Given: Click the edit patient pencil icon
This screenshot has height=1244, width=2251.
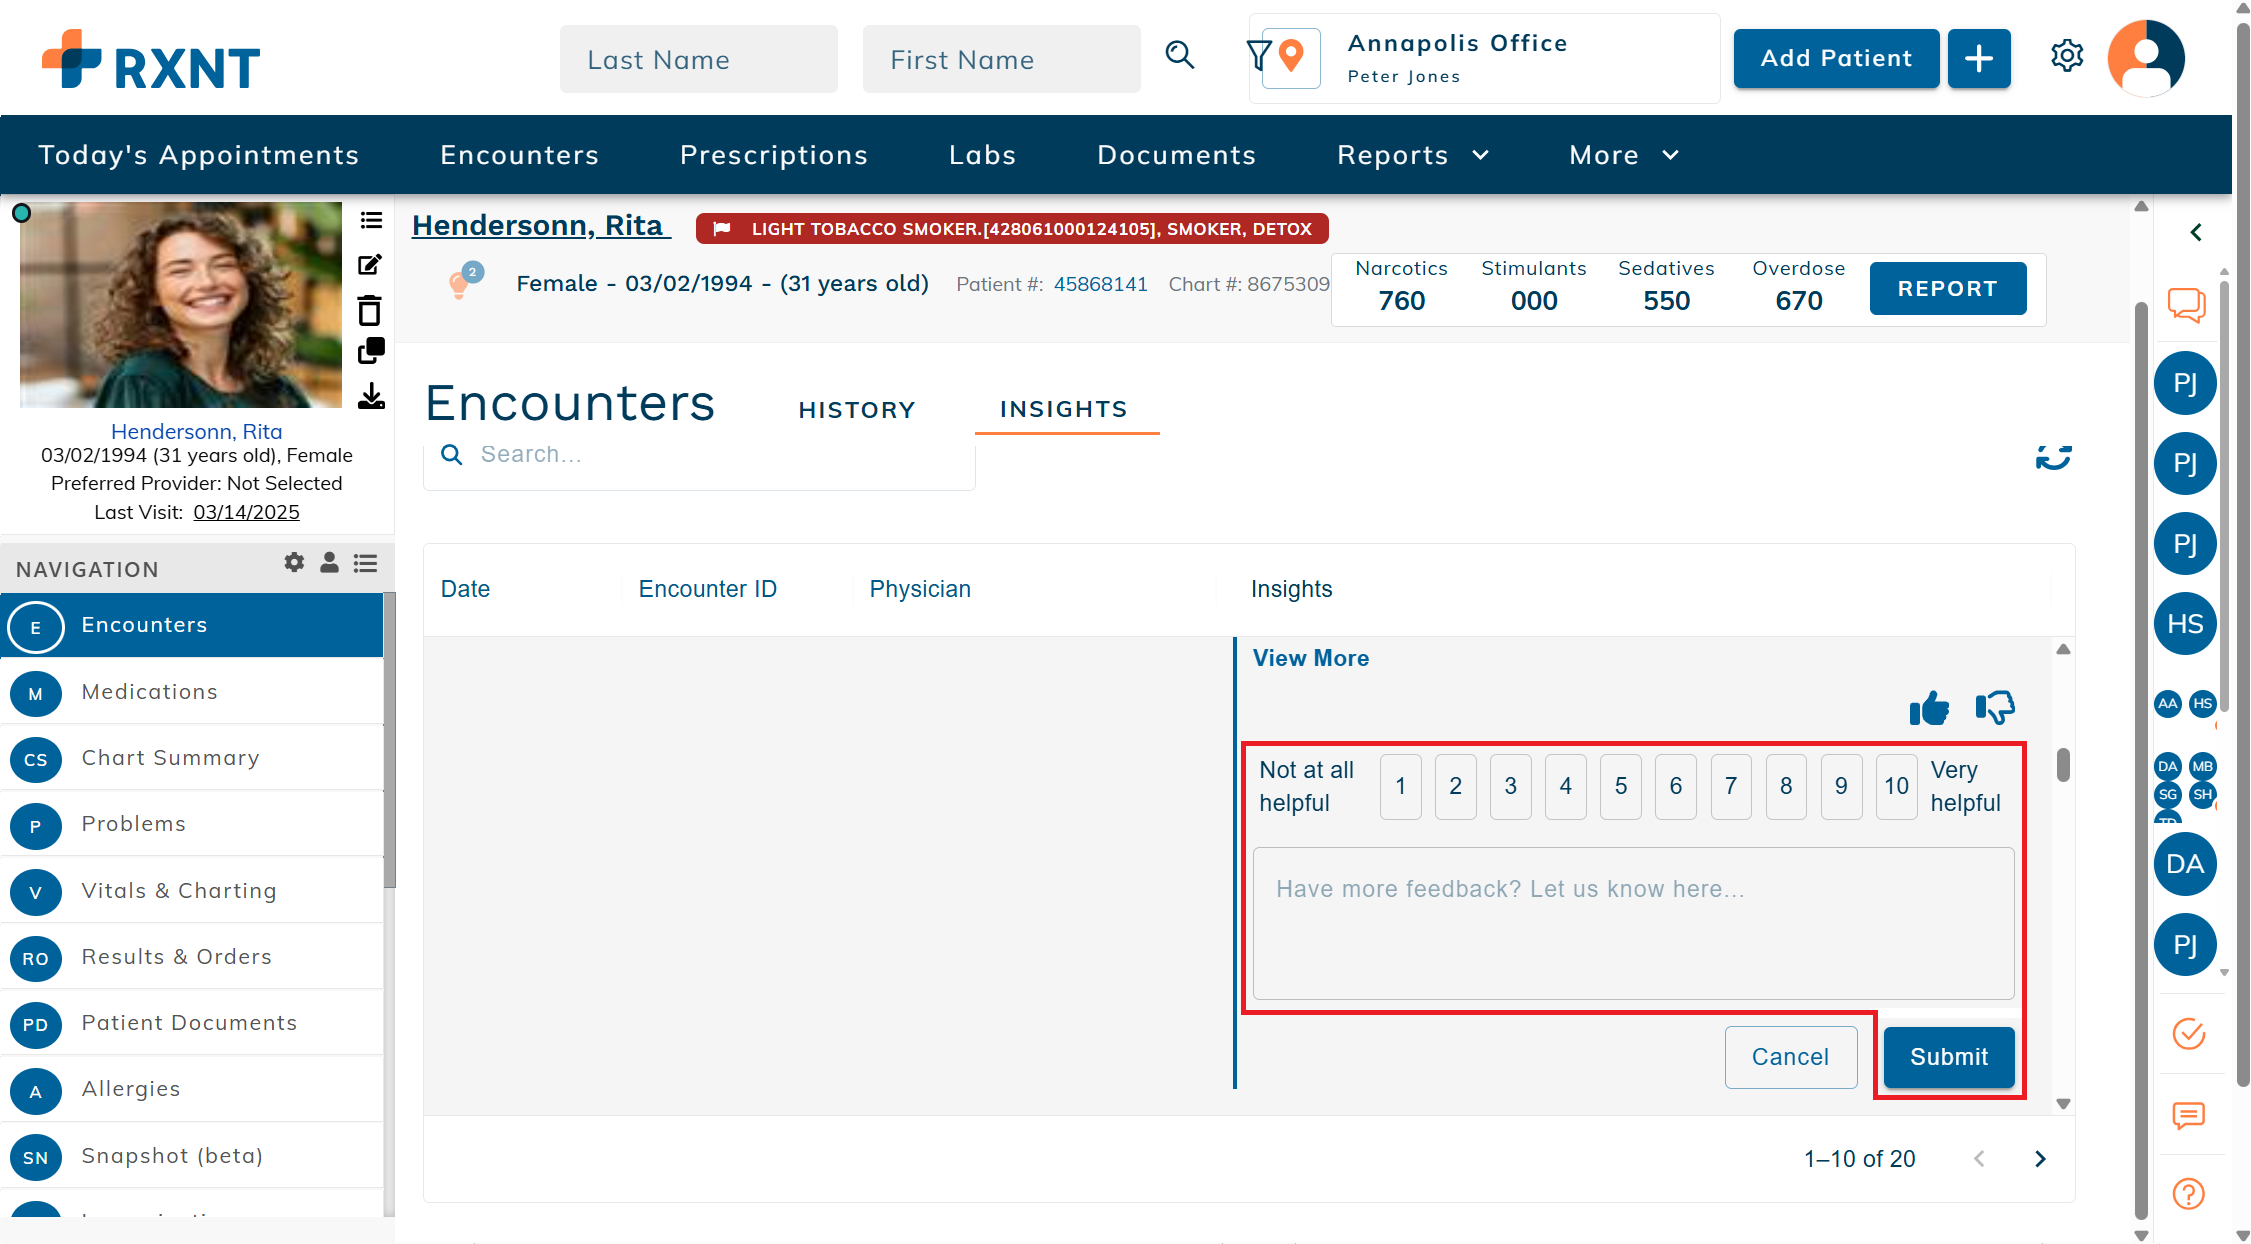Looking at the screenshot, I should [370, 265].
